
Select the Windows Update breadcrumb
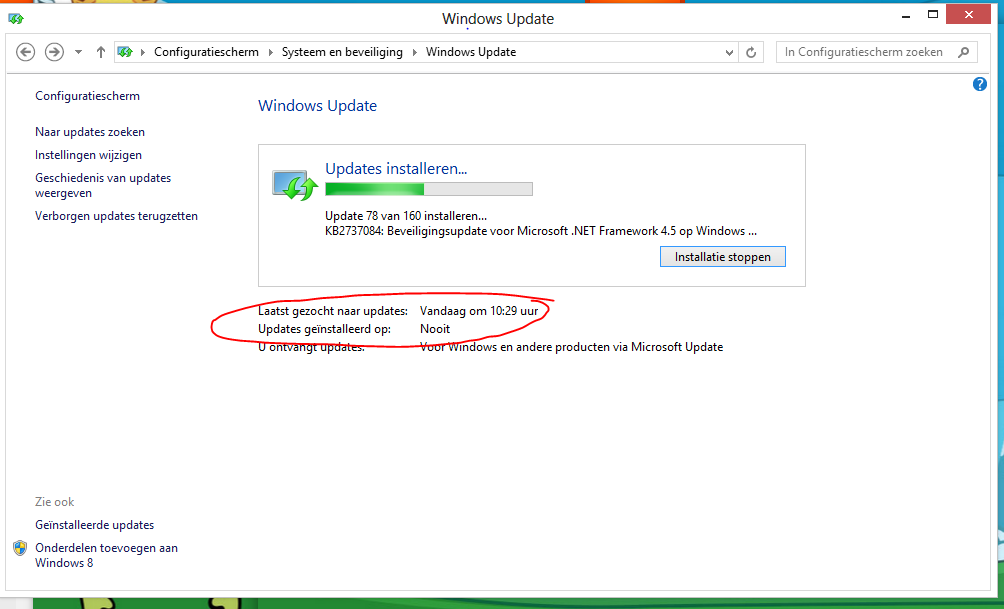(x=471, y=52)
